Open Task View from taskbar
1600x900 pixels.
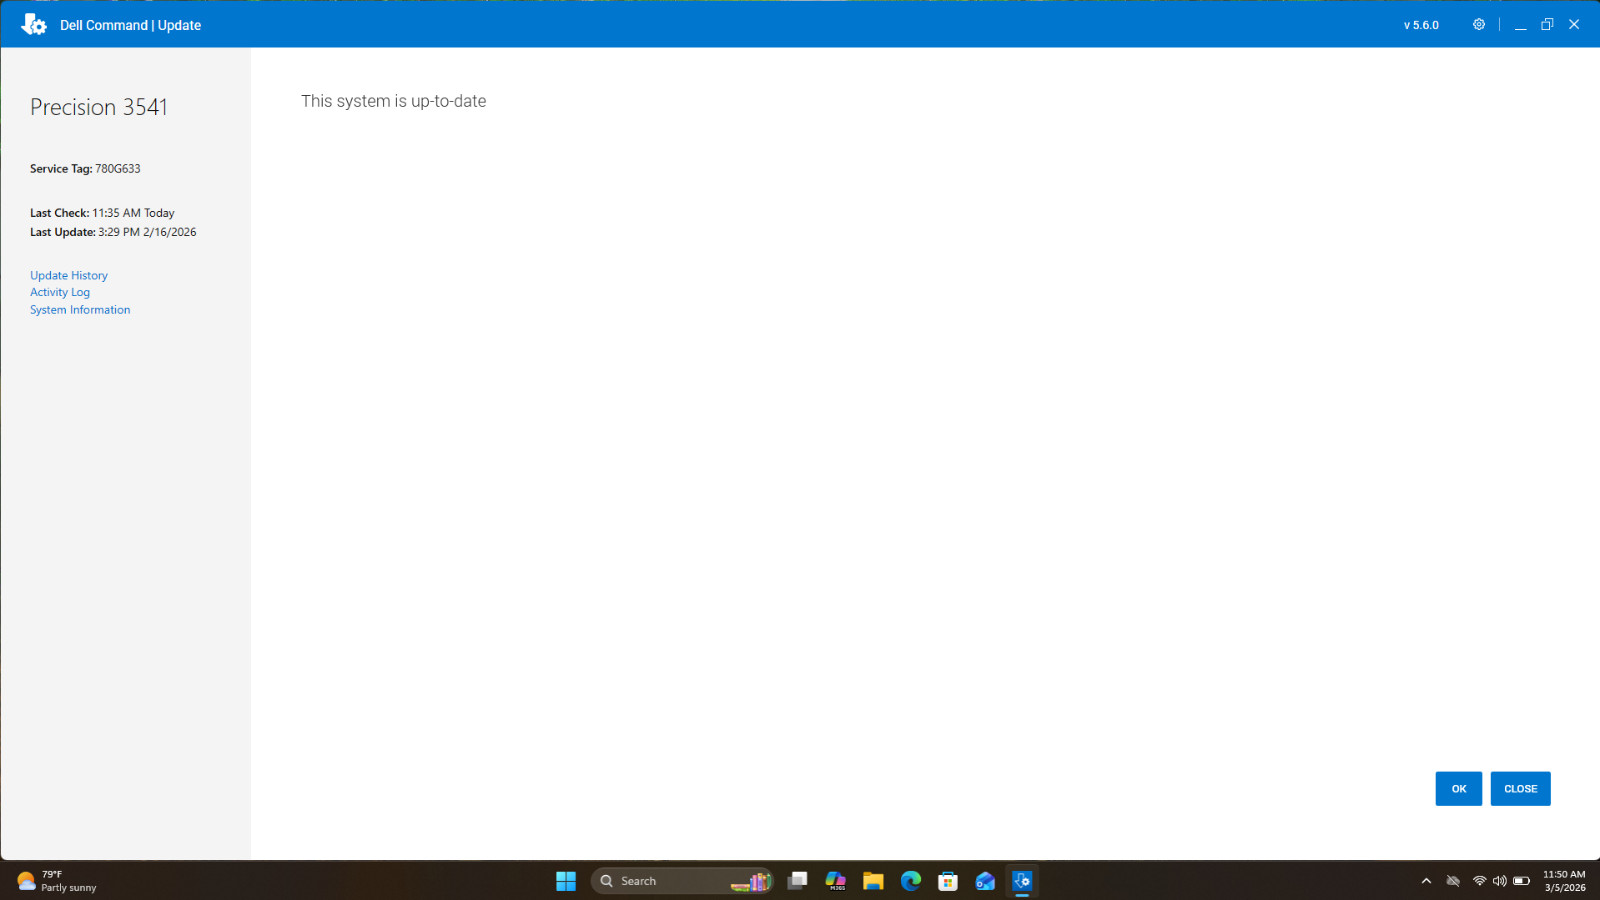(797, 881)
